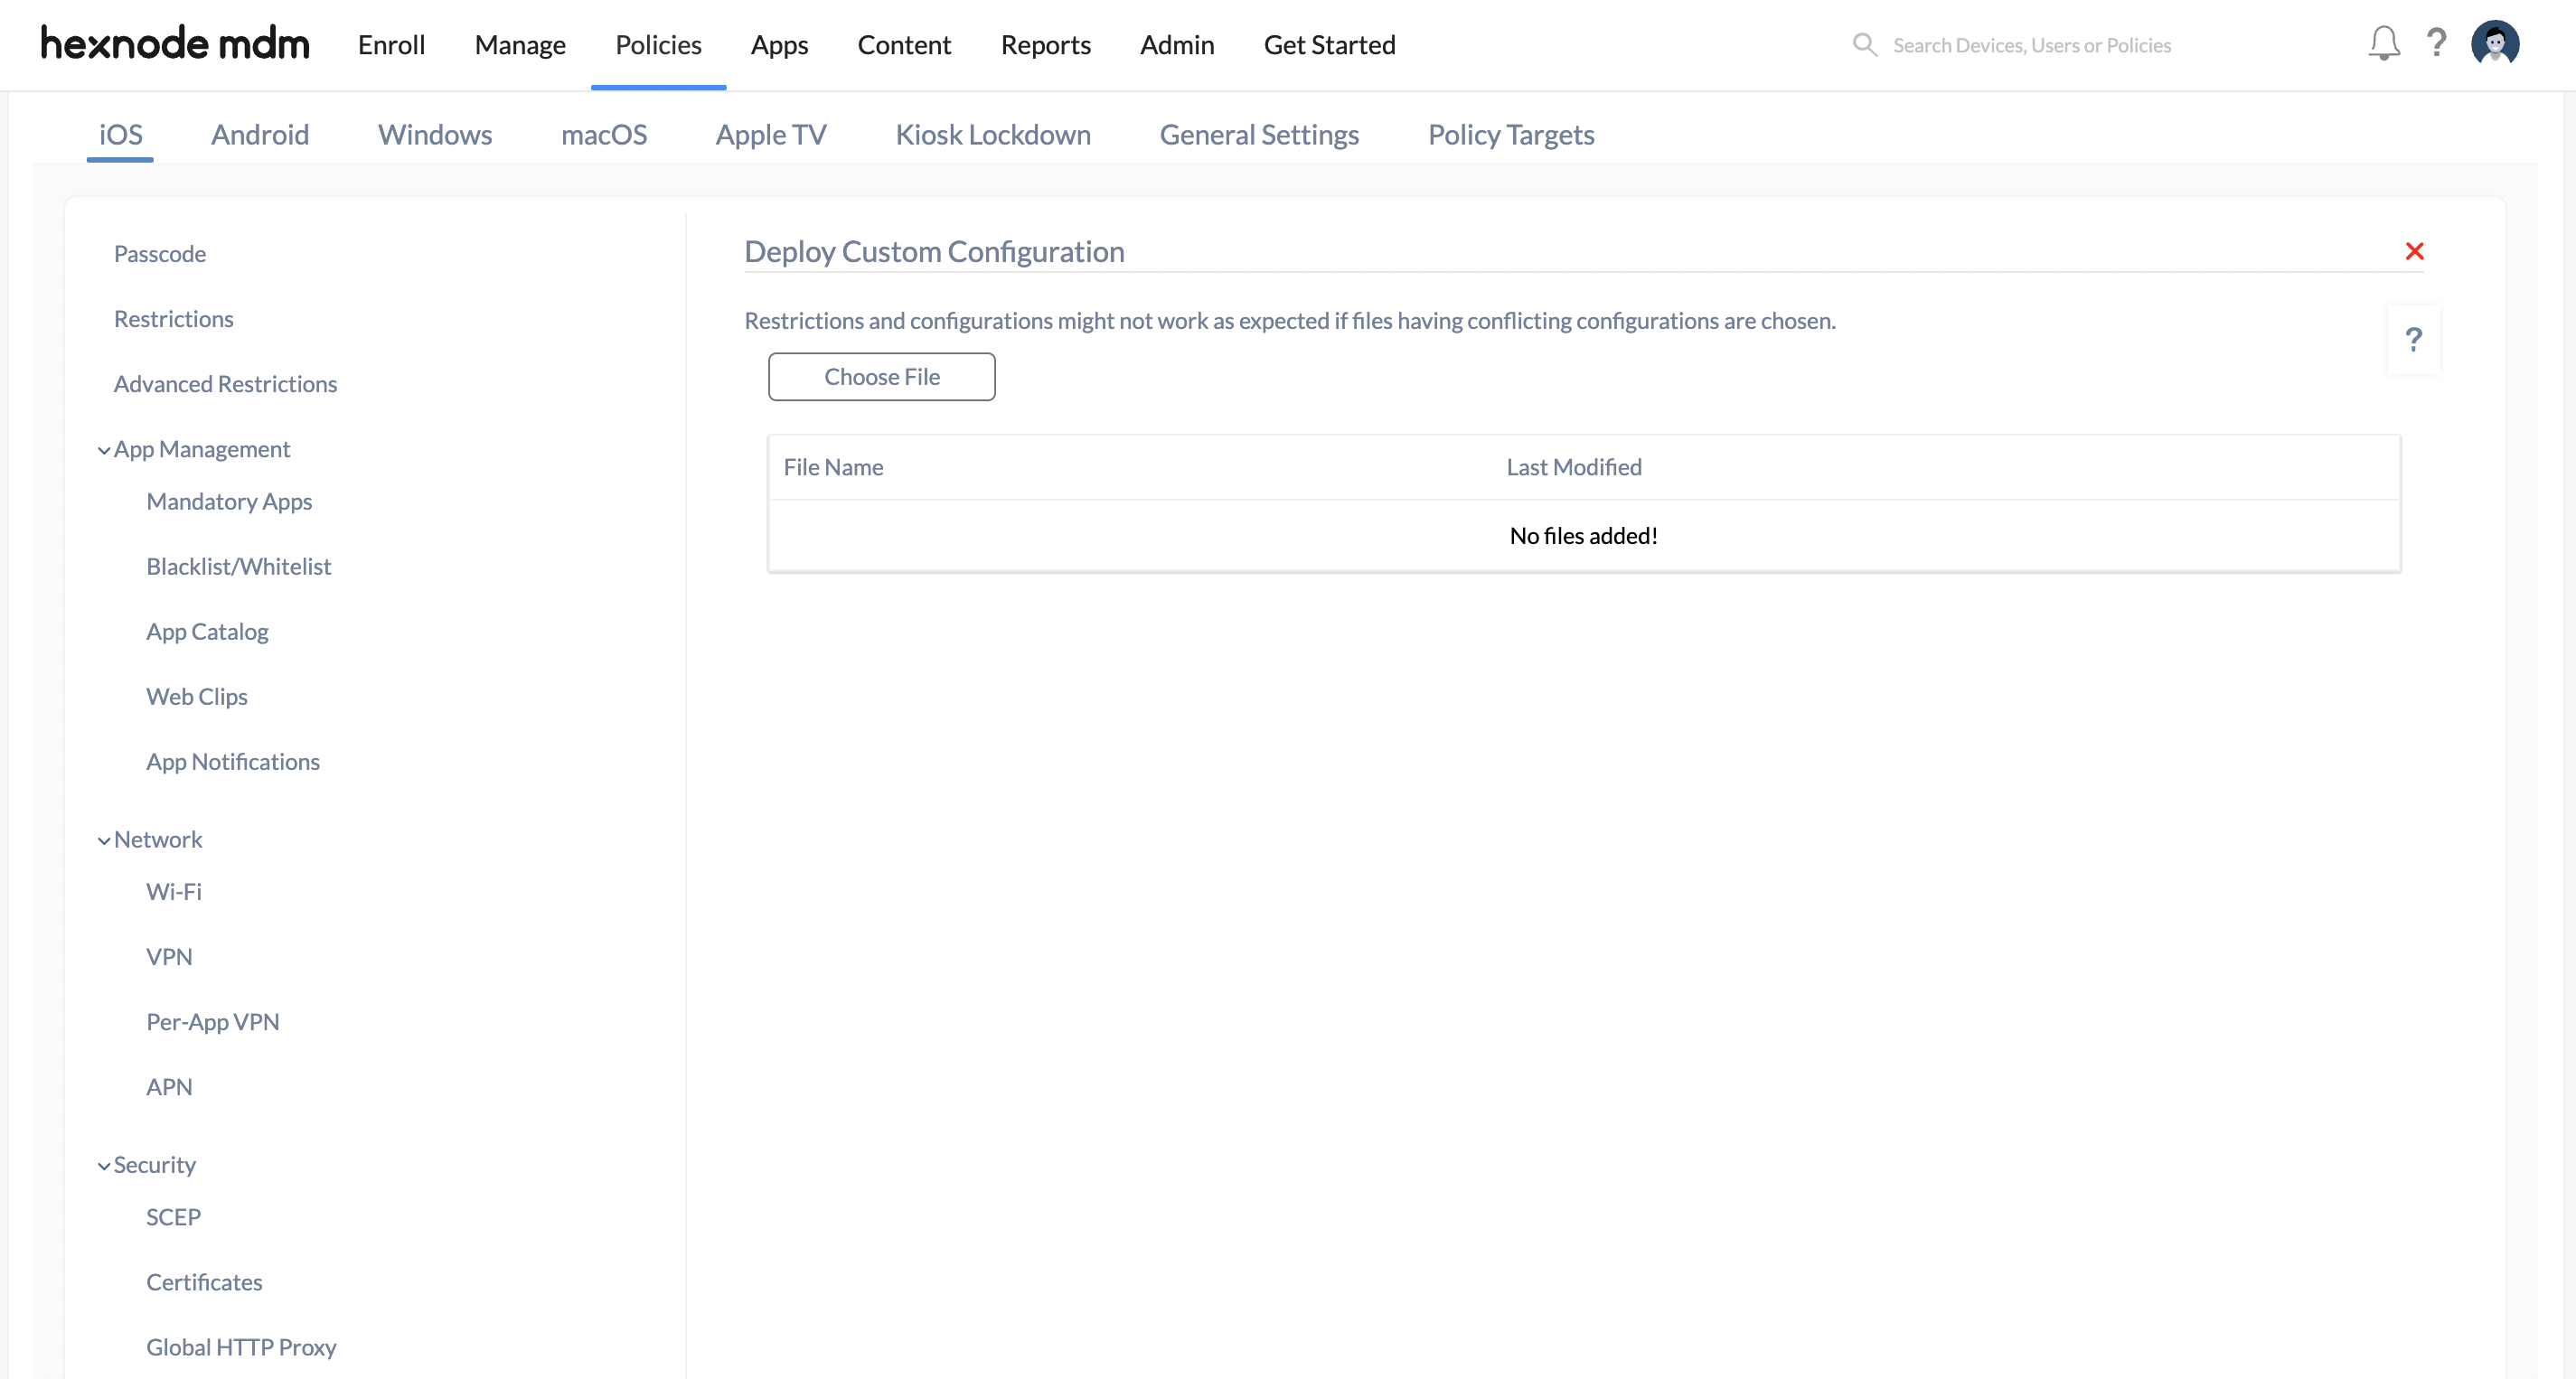Switch to the Android tab
Viewport: 2576px width, 1379px height.
pyautogui.click(x=259, y=134)
